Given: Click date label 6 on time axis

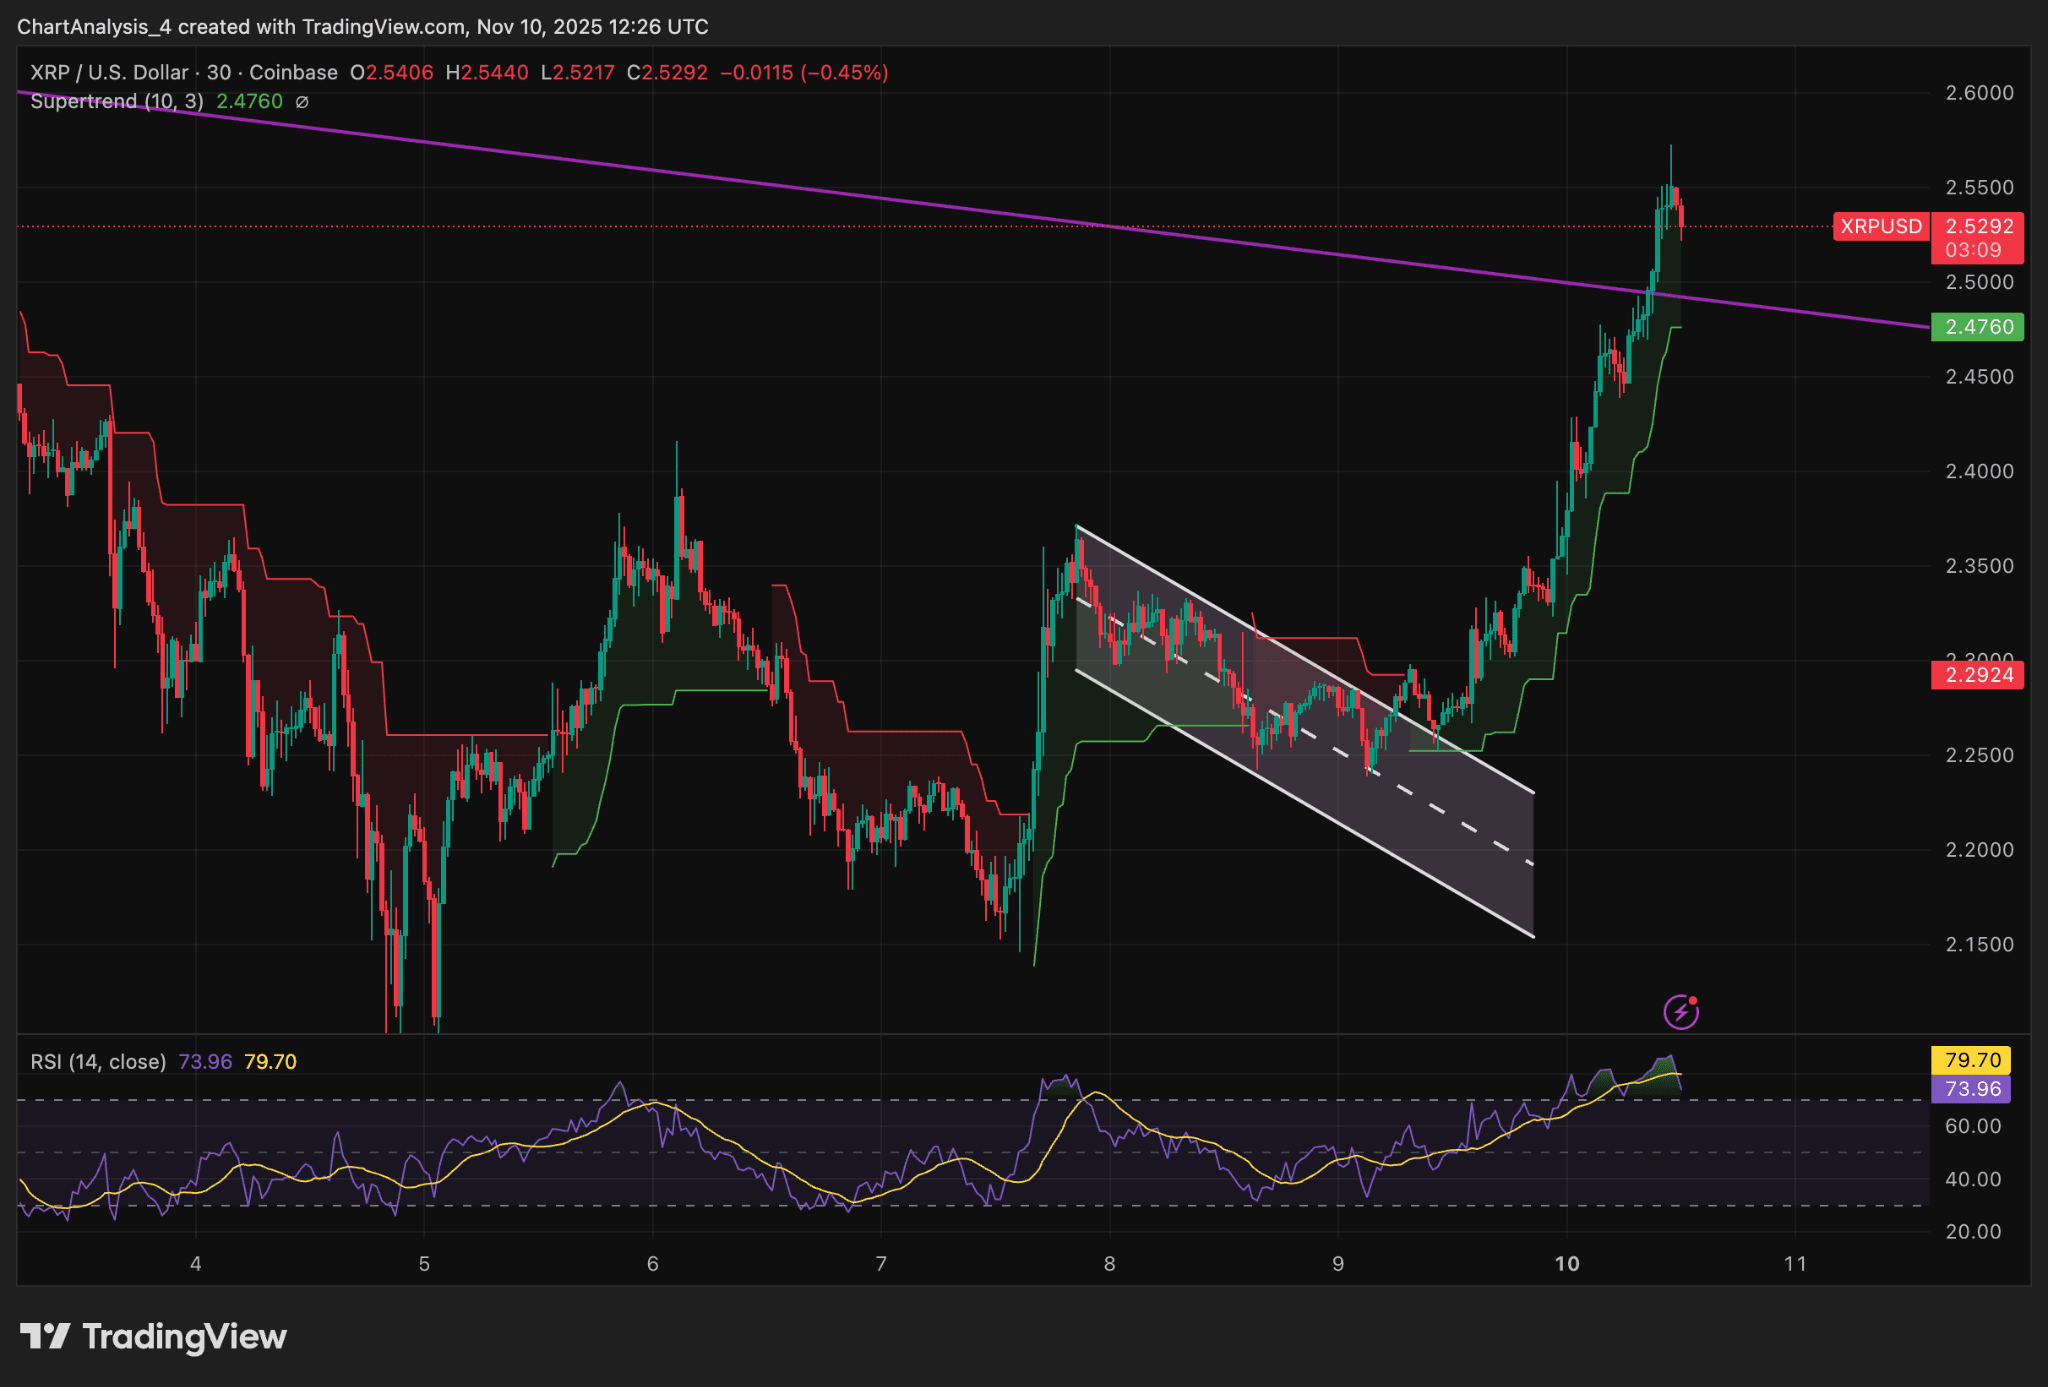Looking at the screenshot, I should coord(653,1263).
